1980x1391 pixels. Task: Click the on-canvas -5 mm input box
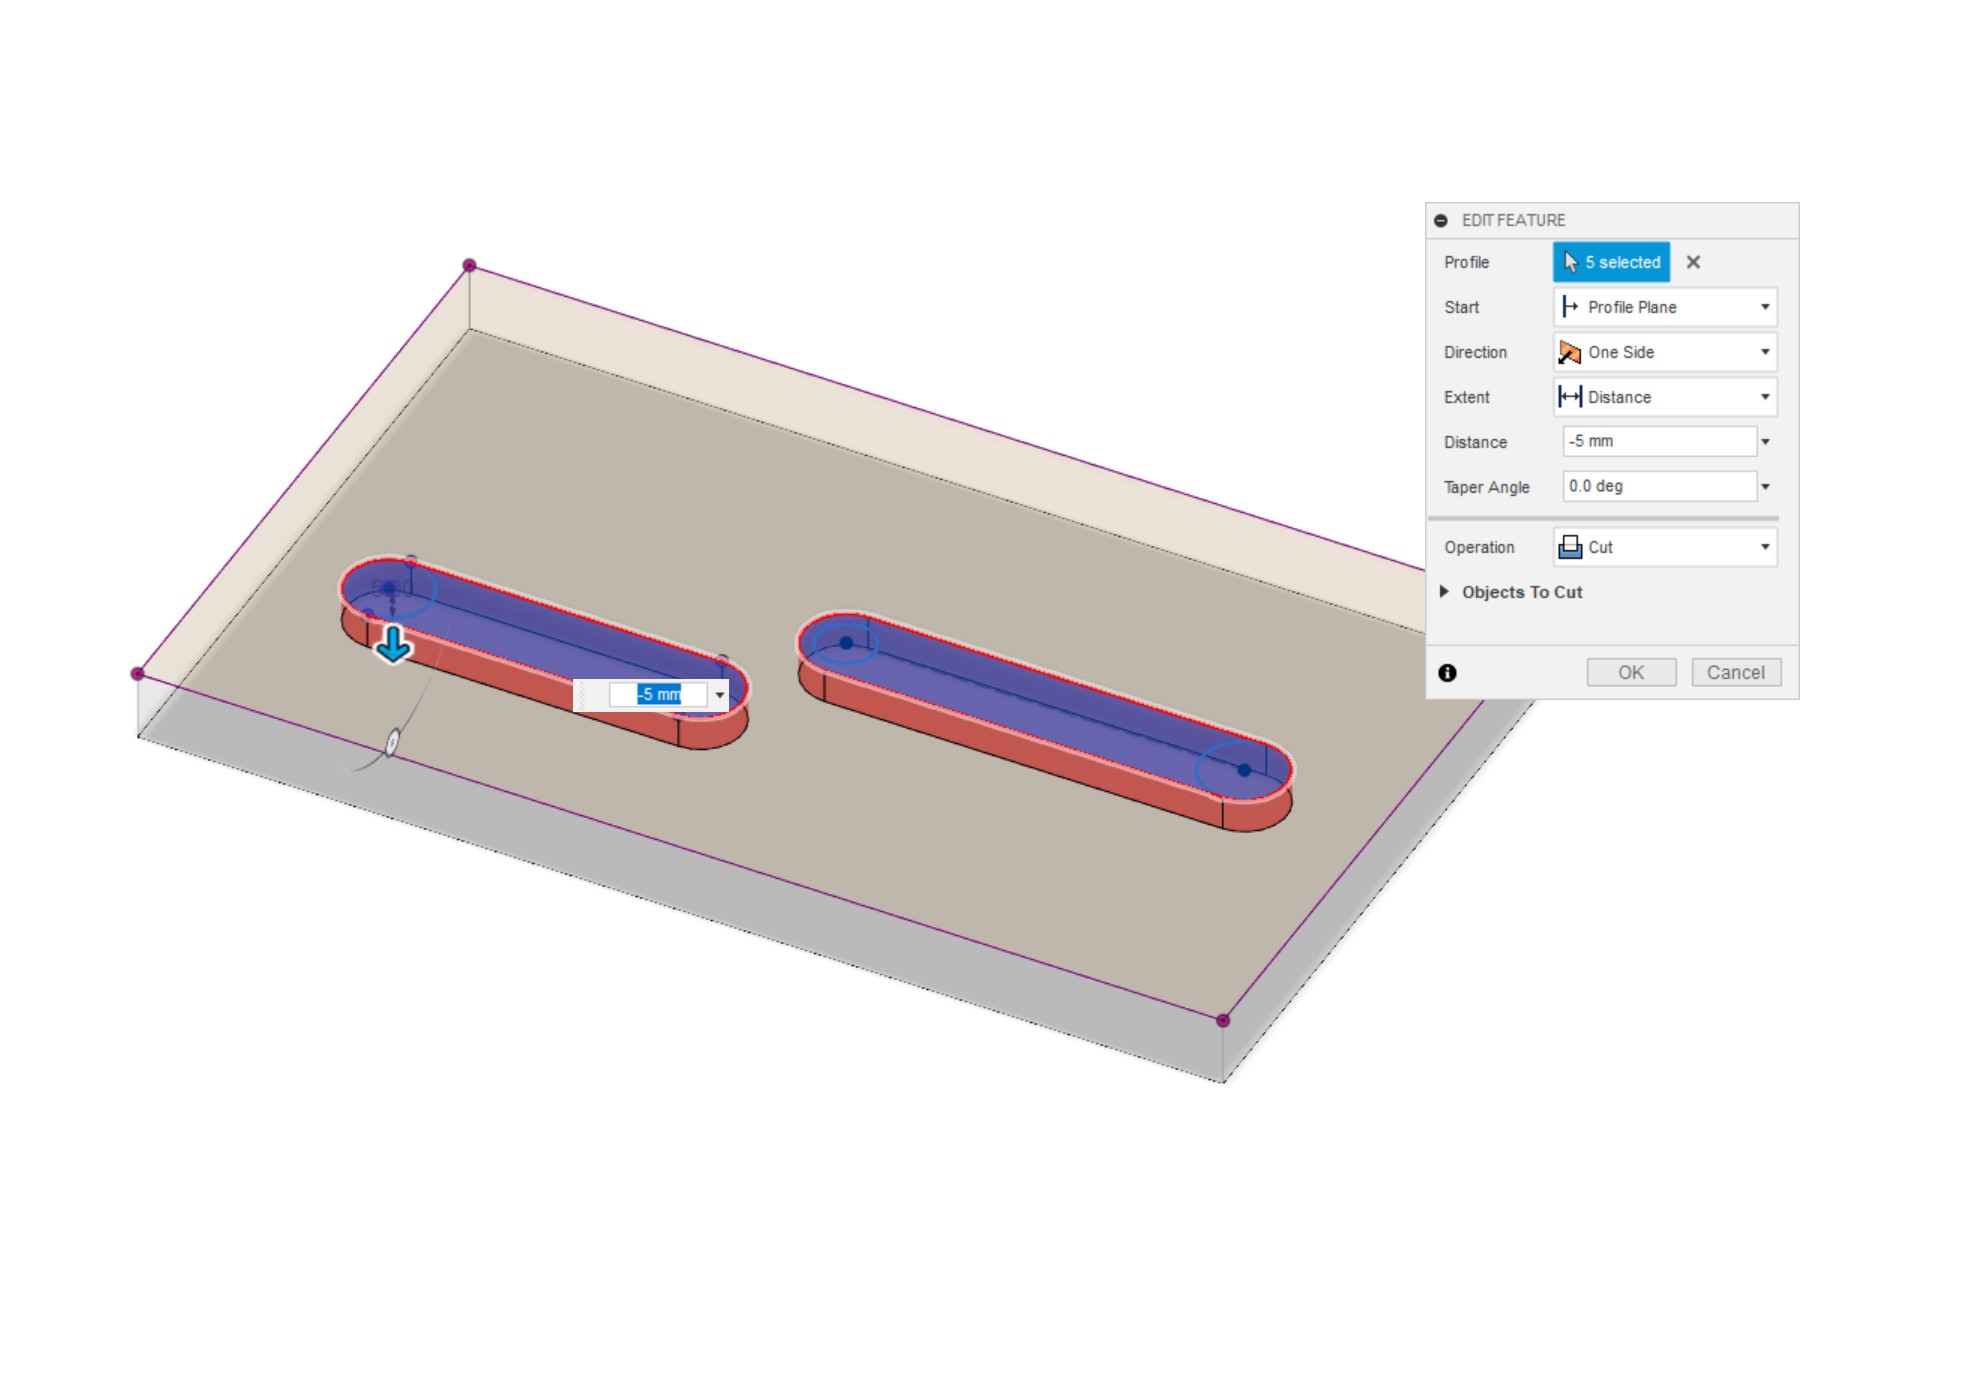point(658,694)
